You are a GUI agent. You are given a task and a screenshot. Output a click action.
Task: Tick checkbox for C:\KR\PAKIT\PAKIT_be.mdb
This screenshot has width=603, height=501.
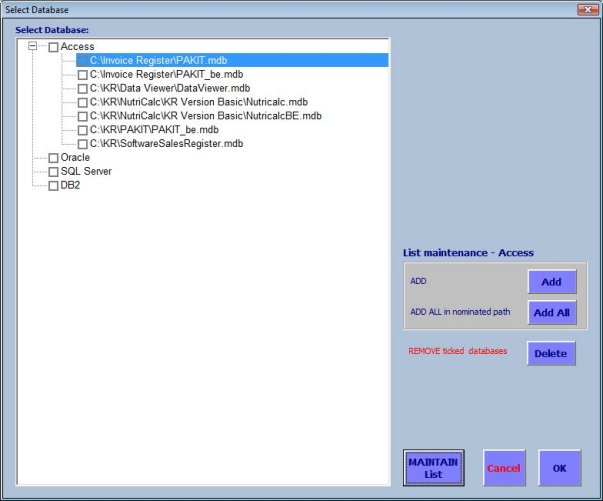(83, 130)
